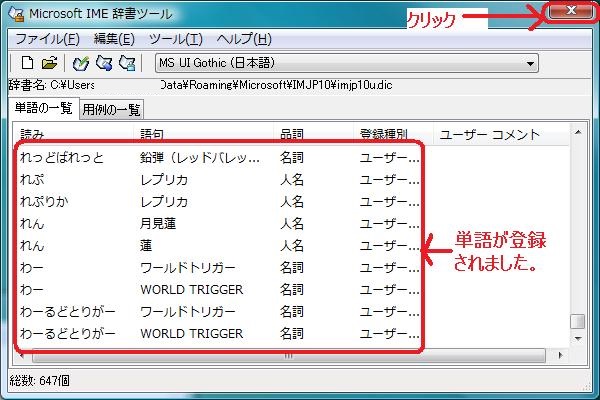Click わーるどとりがー reading beside WORLD TRIGGER
600x400 pixels.
[68, 333]
